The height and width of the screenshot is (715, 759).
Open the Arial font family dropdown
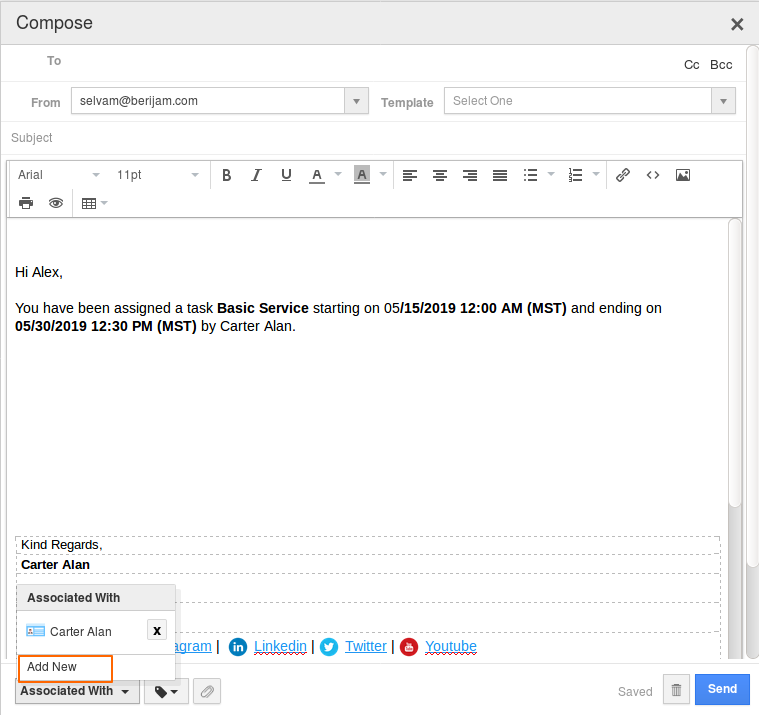[59, 175]
